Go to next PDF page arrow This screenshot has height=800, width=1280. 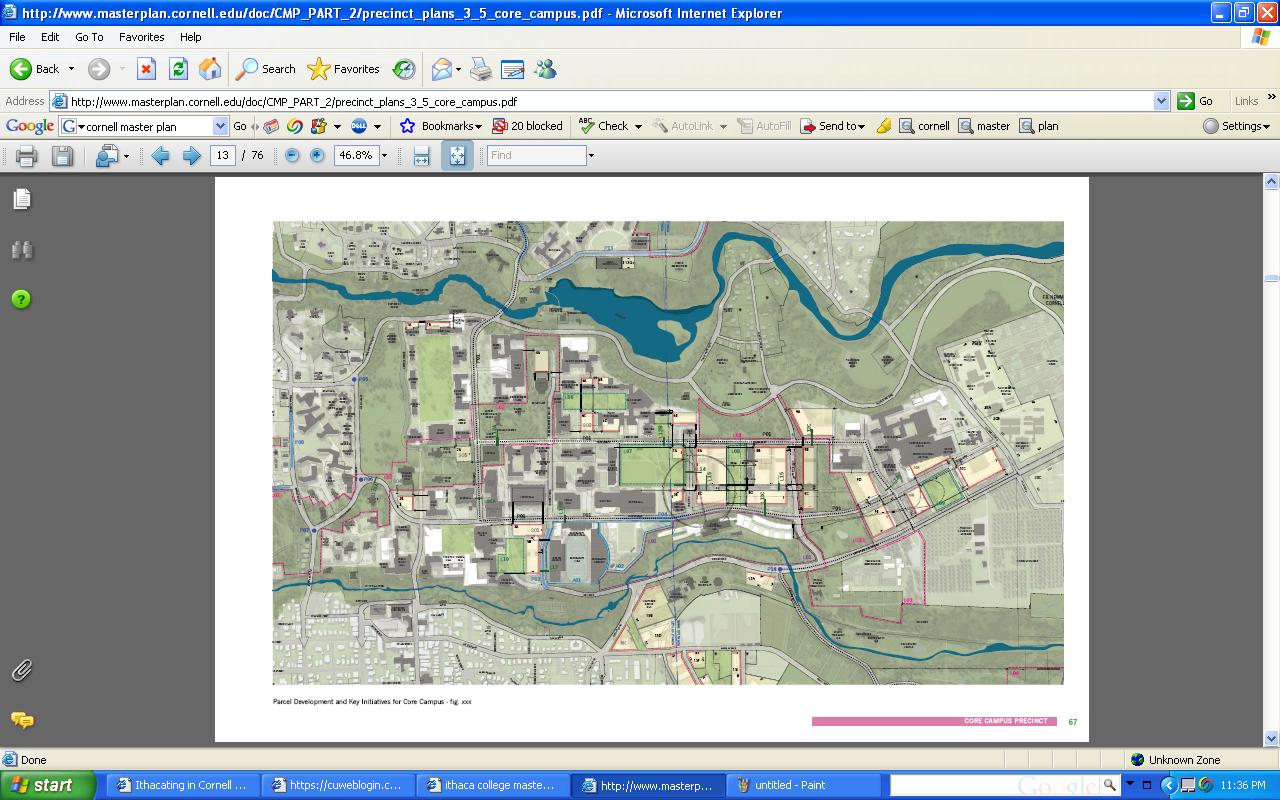click(192, 156)
